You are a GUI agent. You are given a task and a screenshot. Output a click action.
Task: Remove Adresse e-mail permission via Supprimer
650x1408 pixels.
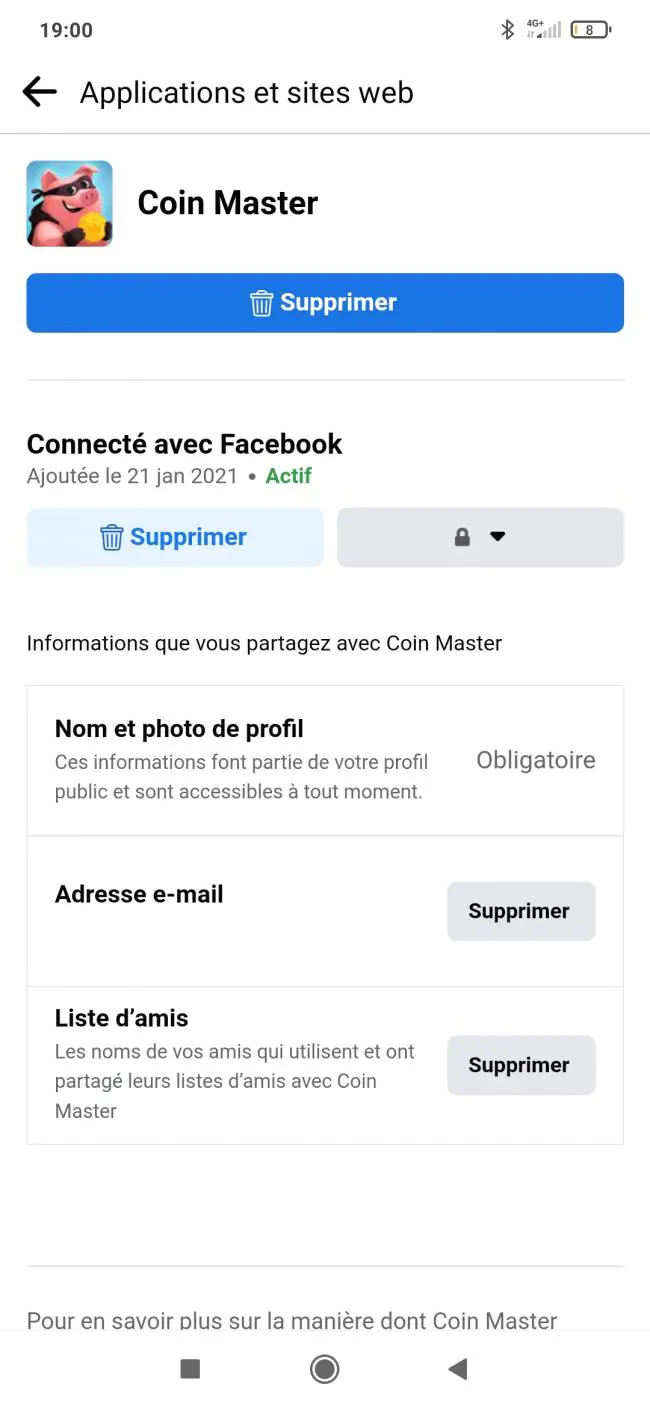tap(521, 911)
